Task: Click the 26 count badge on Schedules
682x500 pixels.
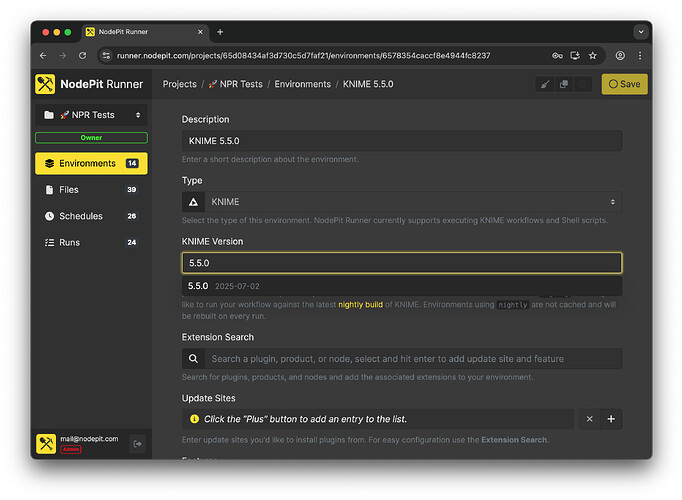Action: coord(132,216)
